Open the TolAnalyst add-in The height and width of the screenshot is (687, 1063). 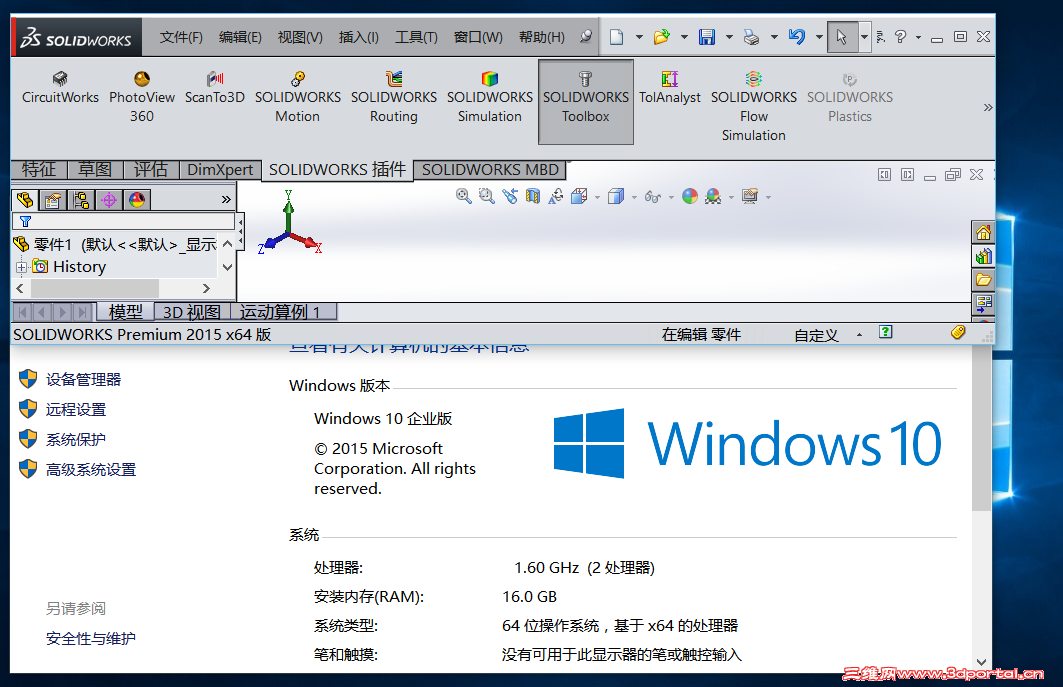pos(670,88)
